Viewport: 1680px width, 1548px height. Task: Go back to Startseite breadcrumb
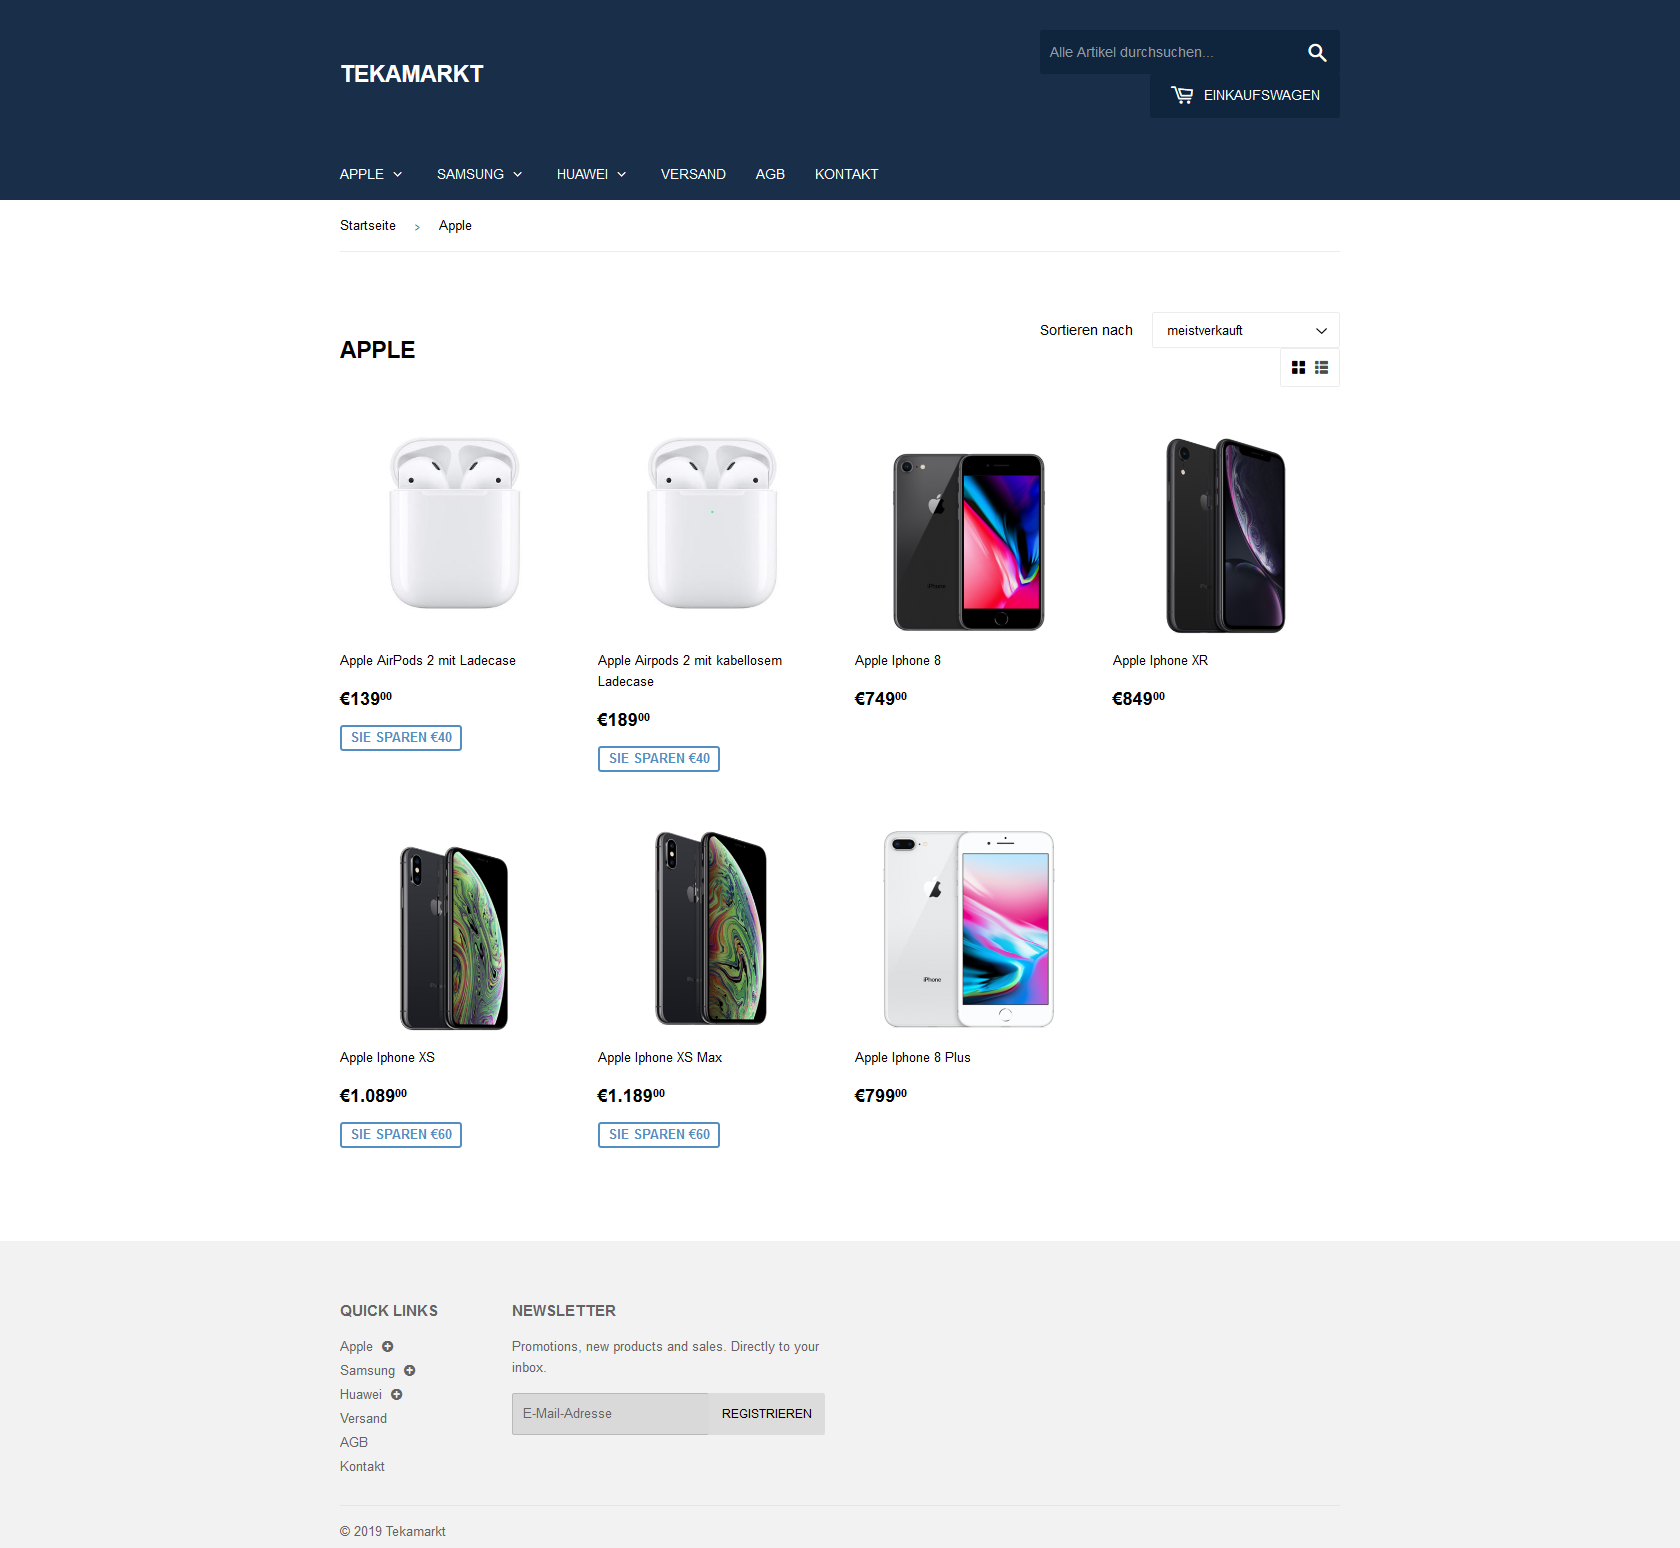pyautogui.click(x=368, y=226)
